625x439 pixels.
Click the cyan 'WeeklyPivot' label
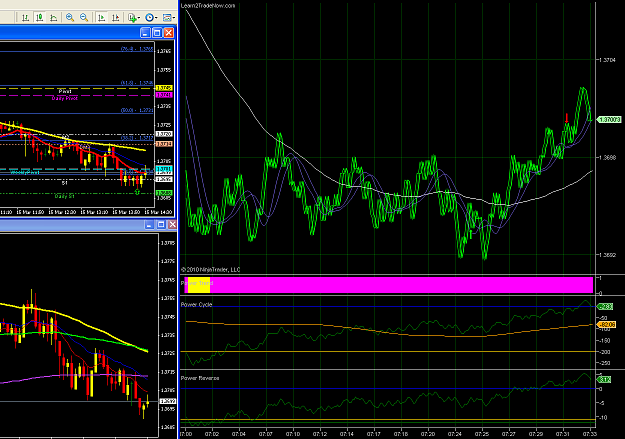(25, 172)
